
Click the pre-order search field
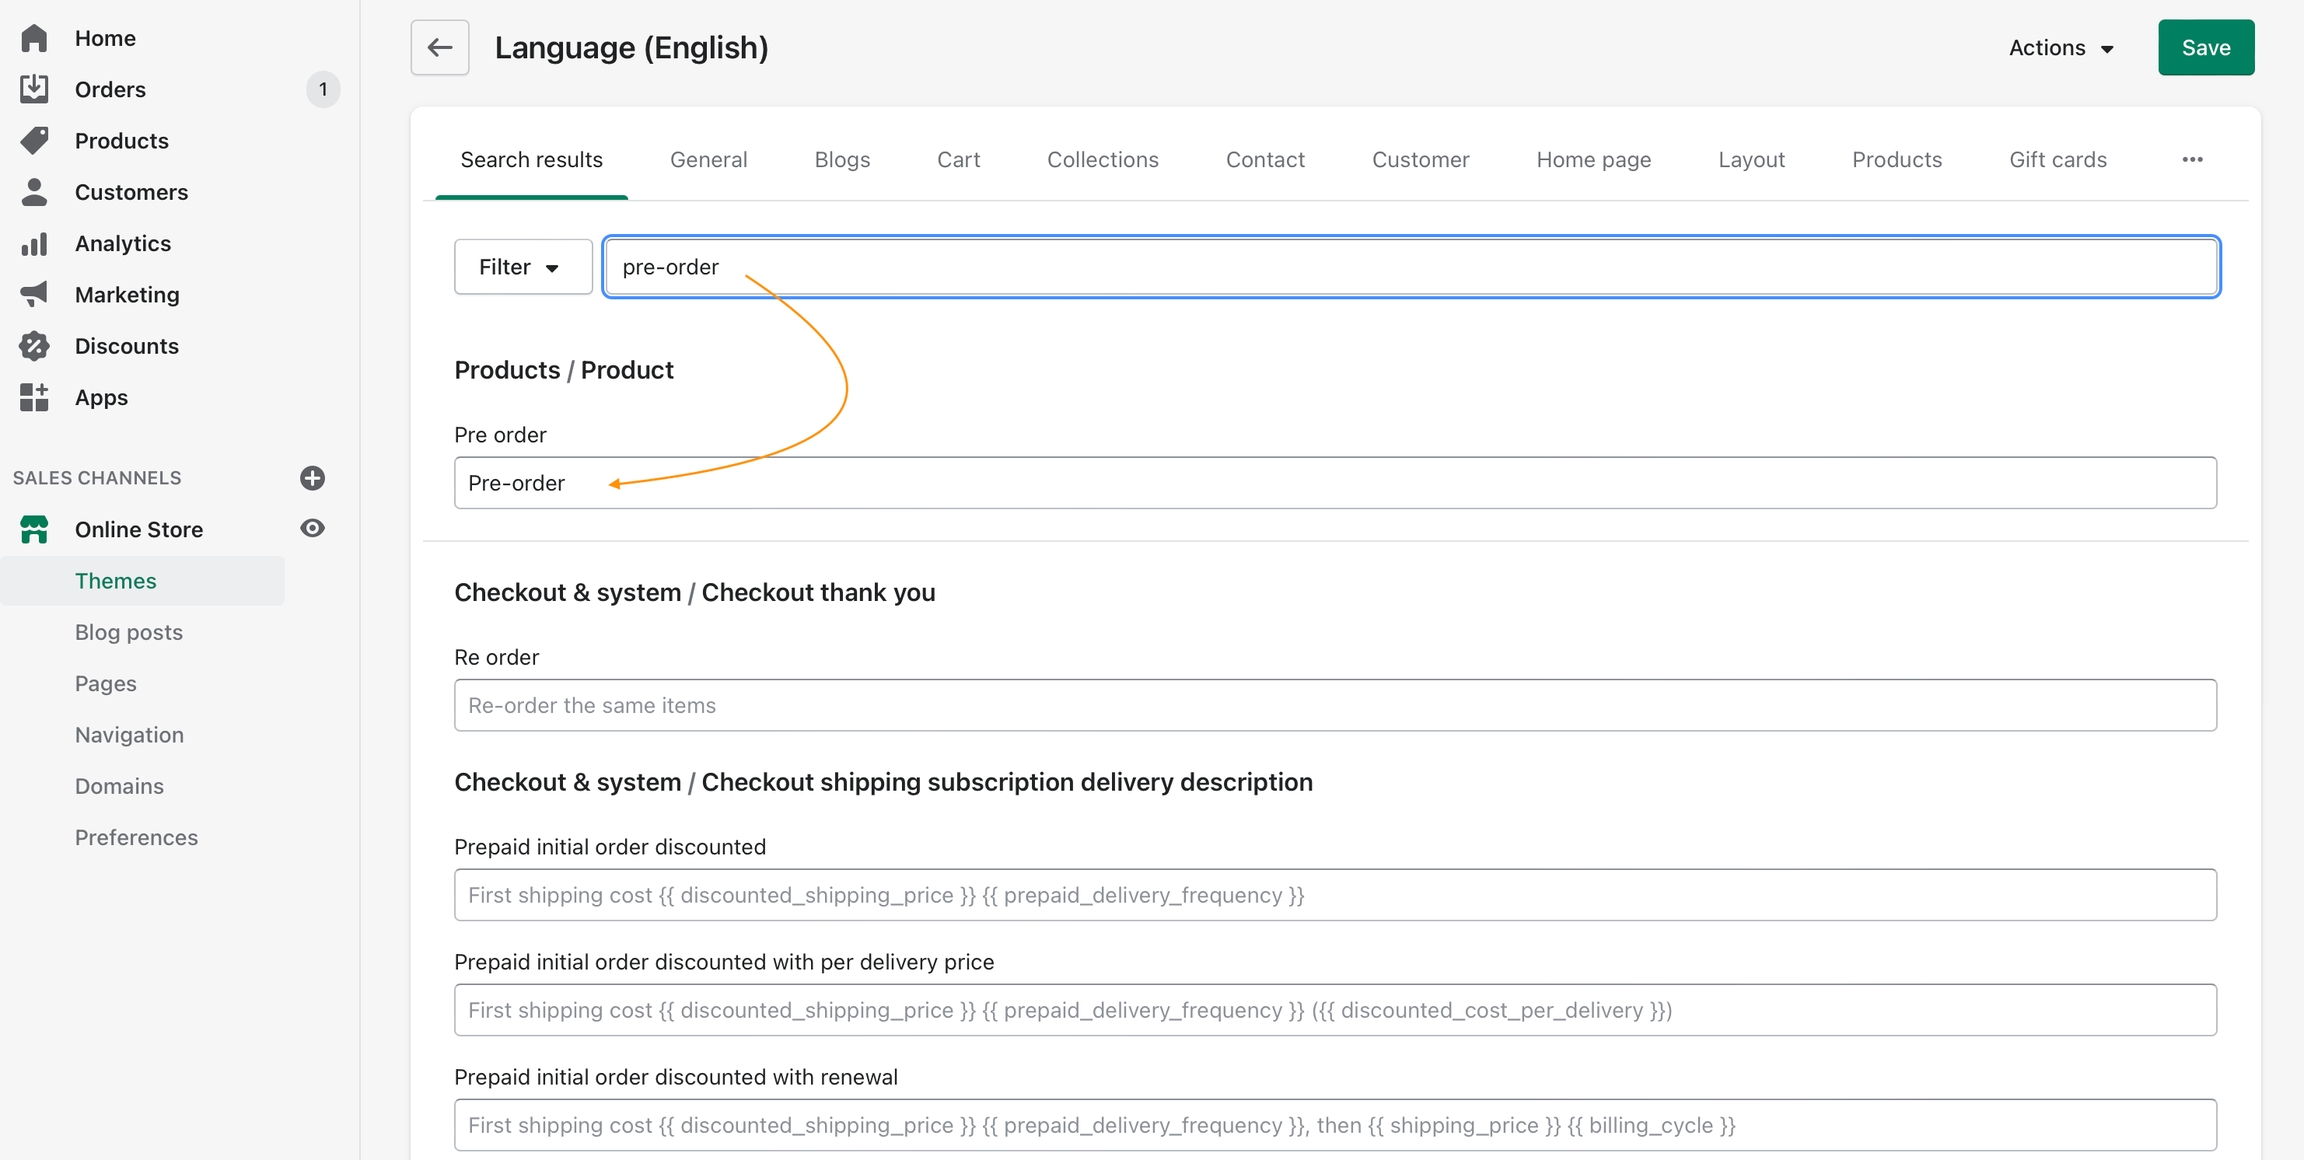click(x=1410, y=267)
